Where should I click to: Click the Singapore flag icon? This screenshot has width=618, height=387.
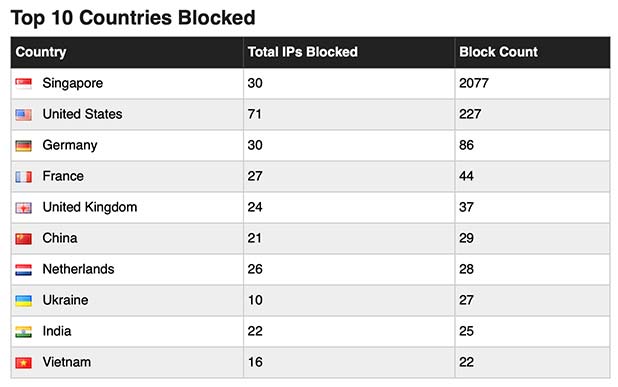coord(24,84)
